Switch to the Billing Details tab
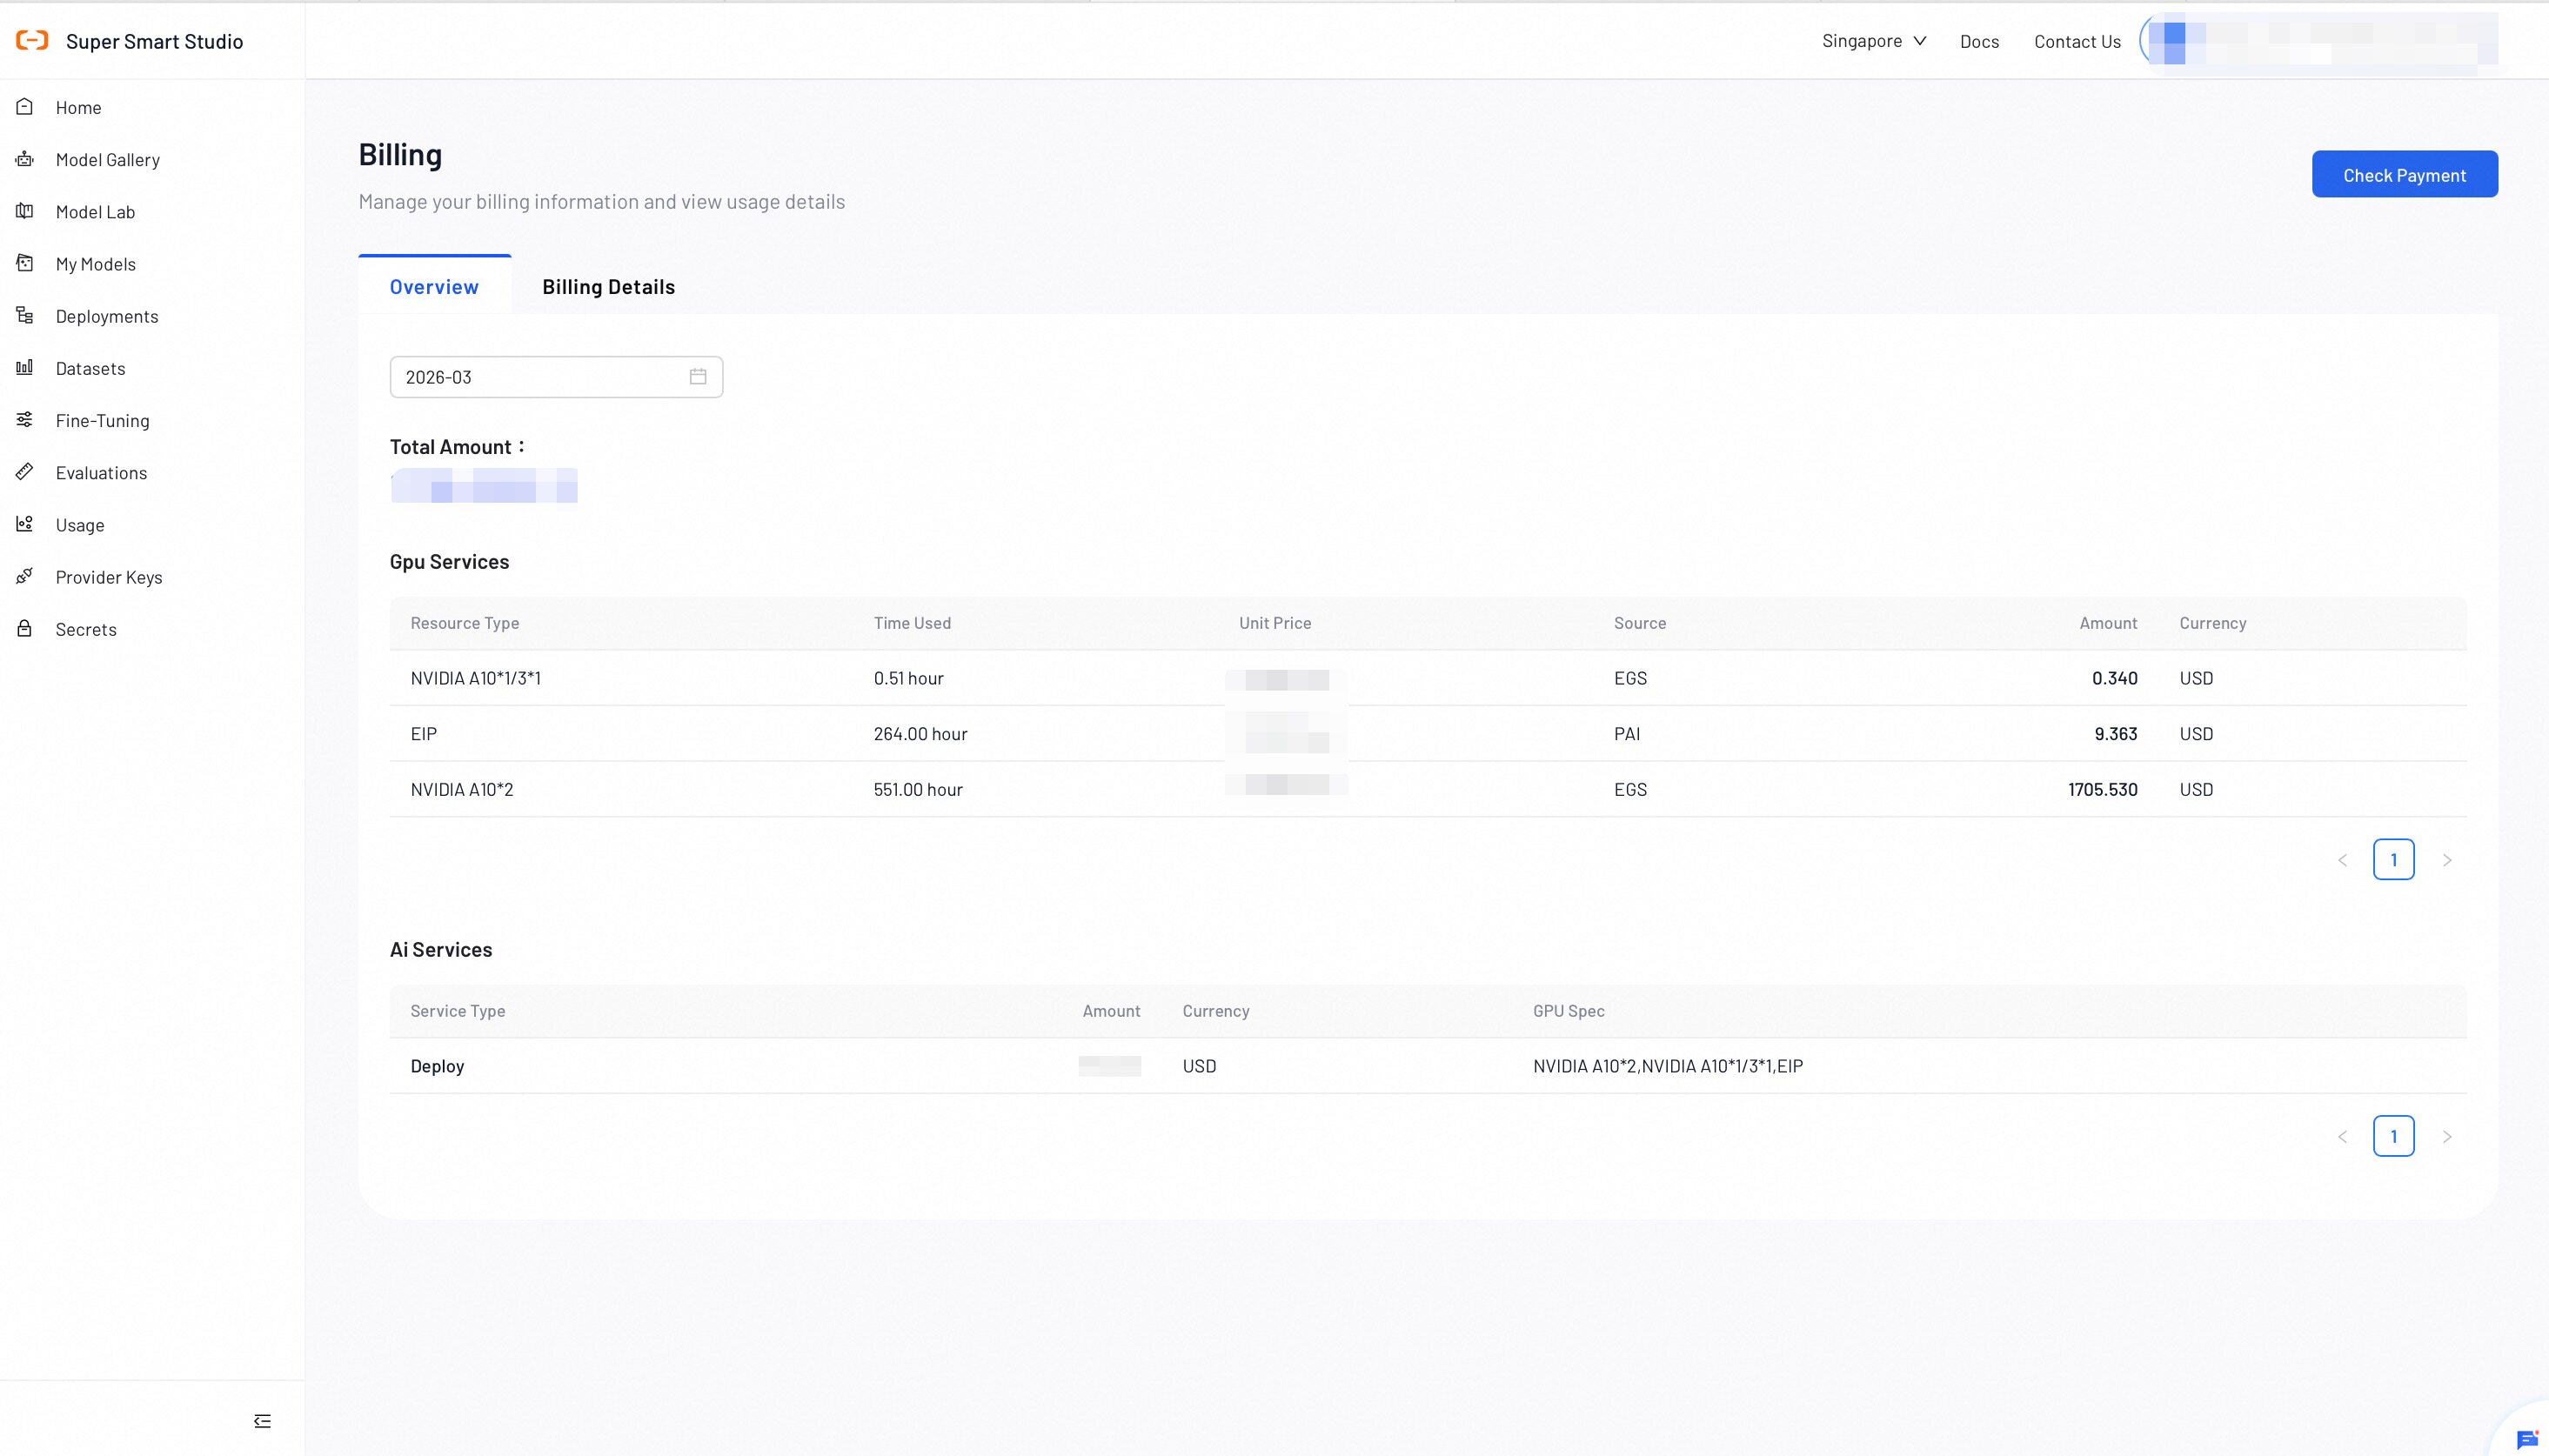 pos(608,286)
